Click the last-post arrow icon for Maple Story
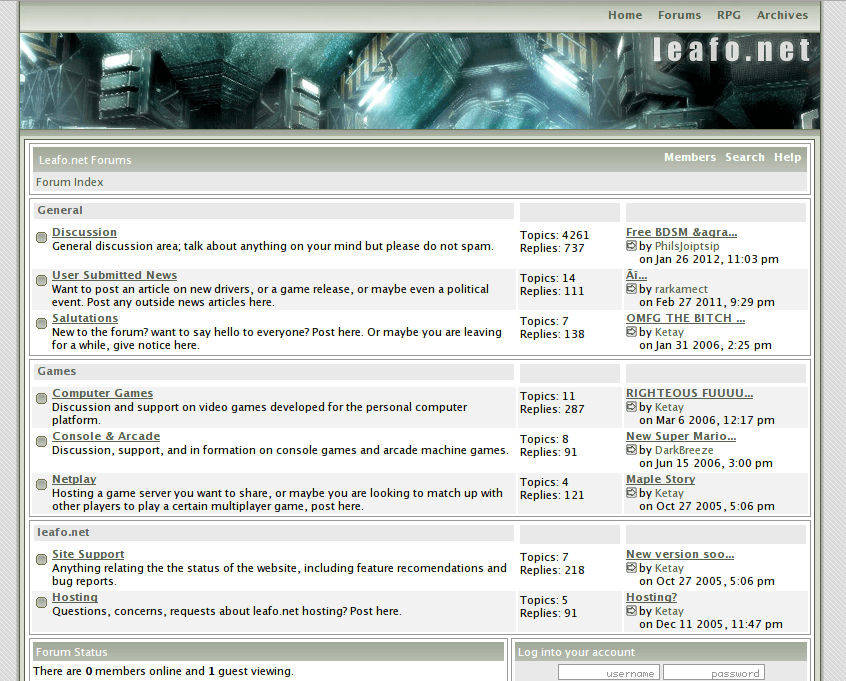The width and height of the screenshot is (846, 681). pos(630,492)
